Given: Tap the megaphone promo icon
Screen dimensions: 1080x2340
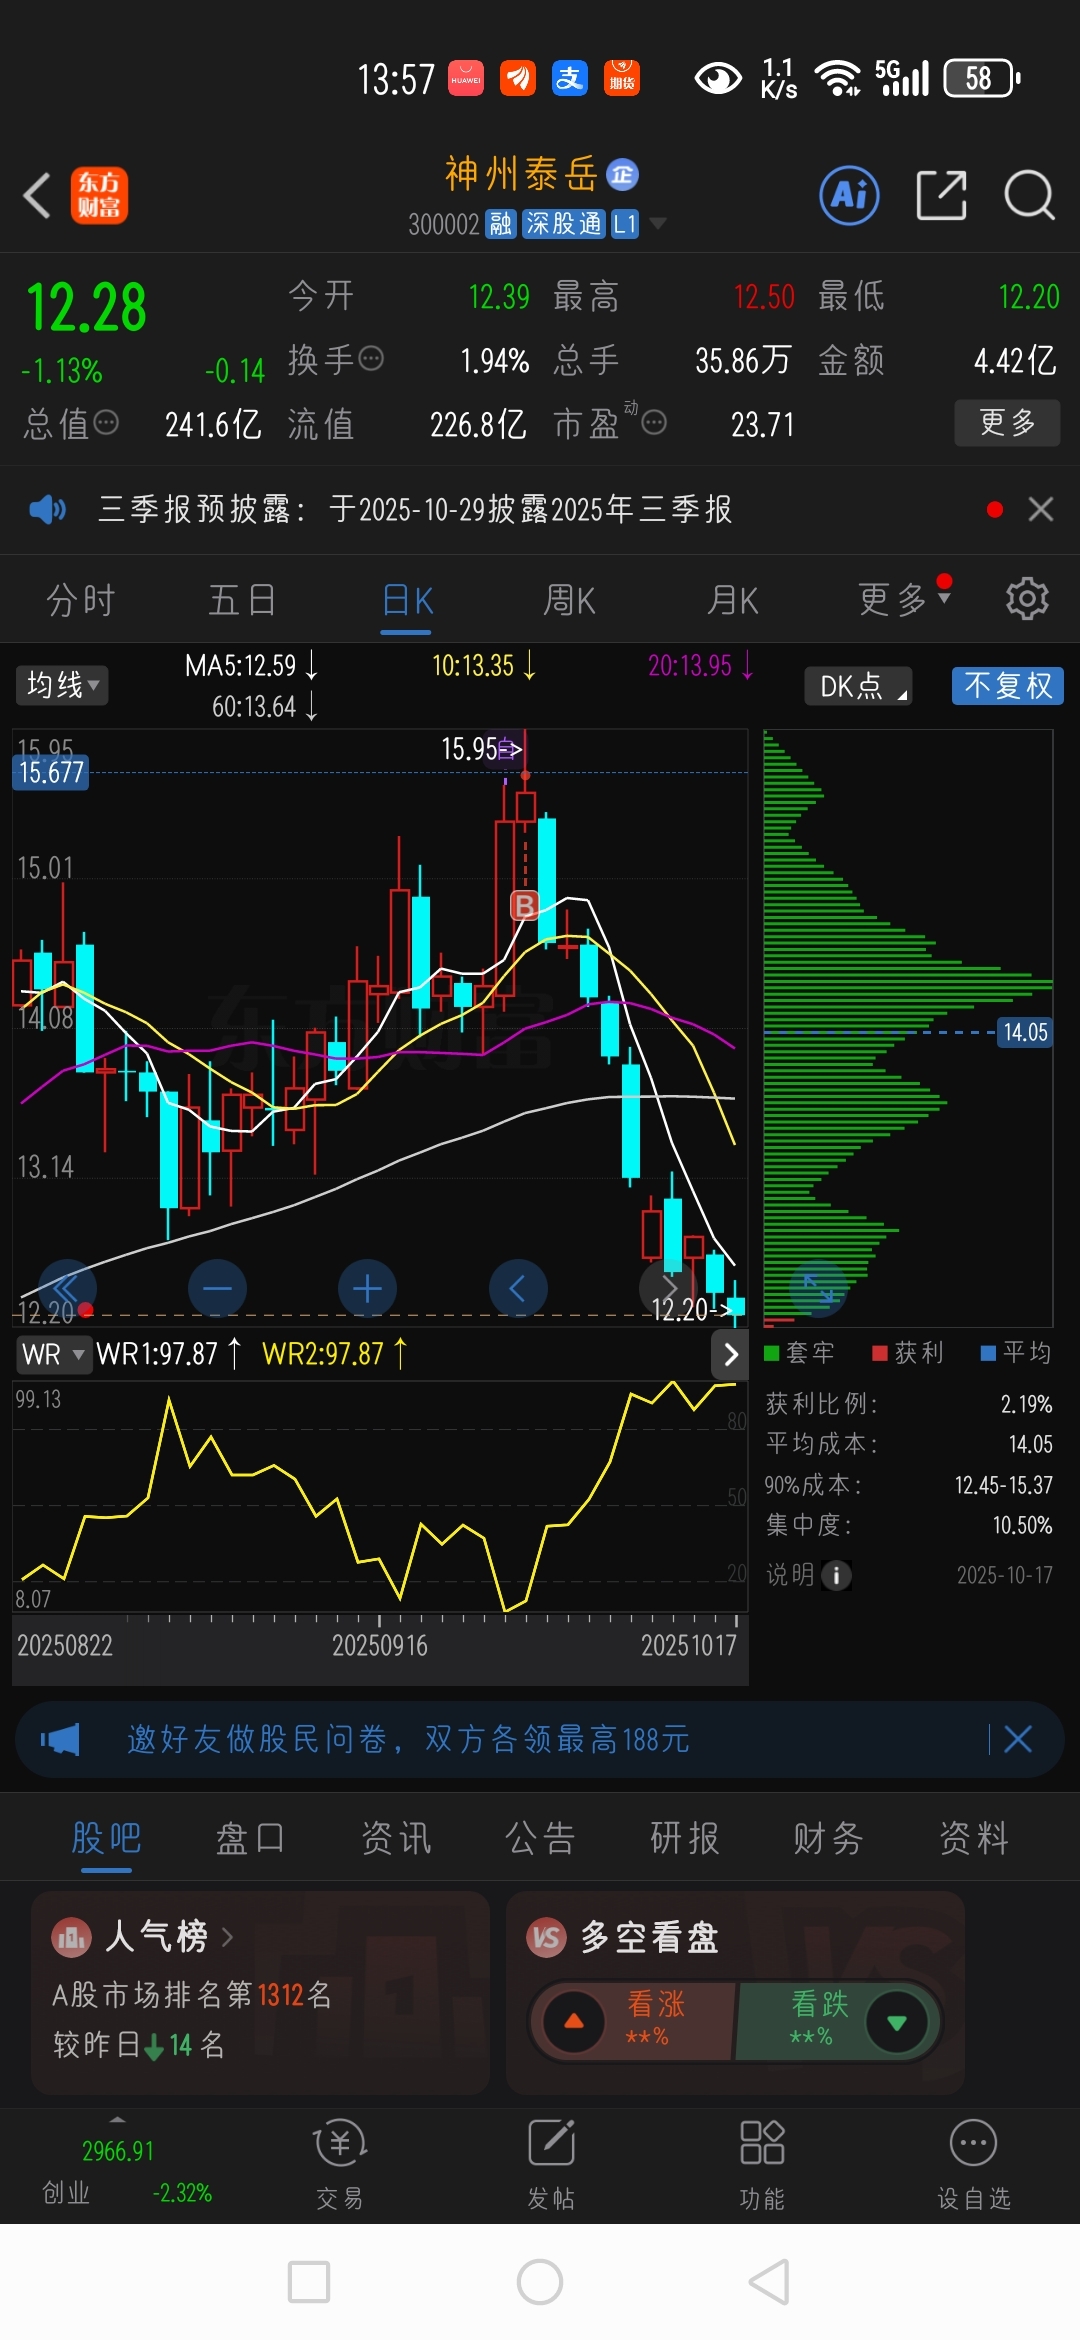Looking at the screenshot, I should (60, 1739).
